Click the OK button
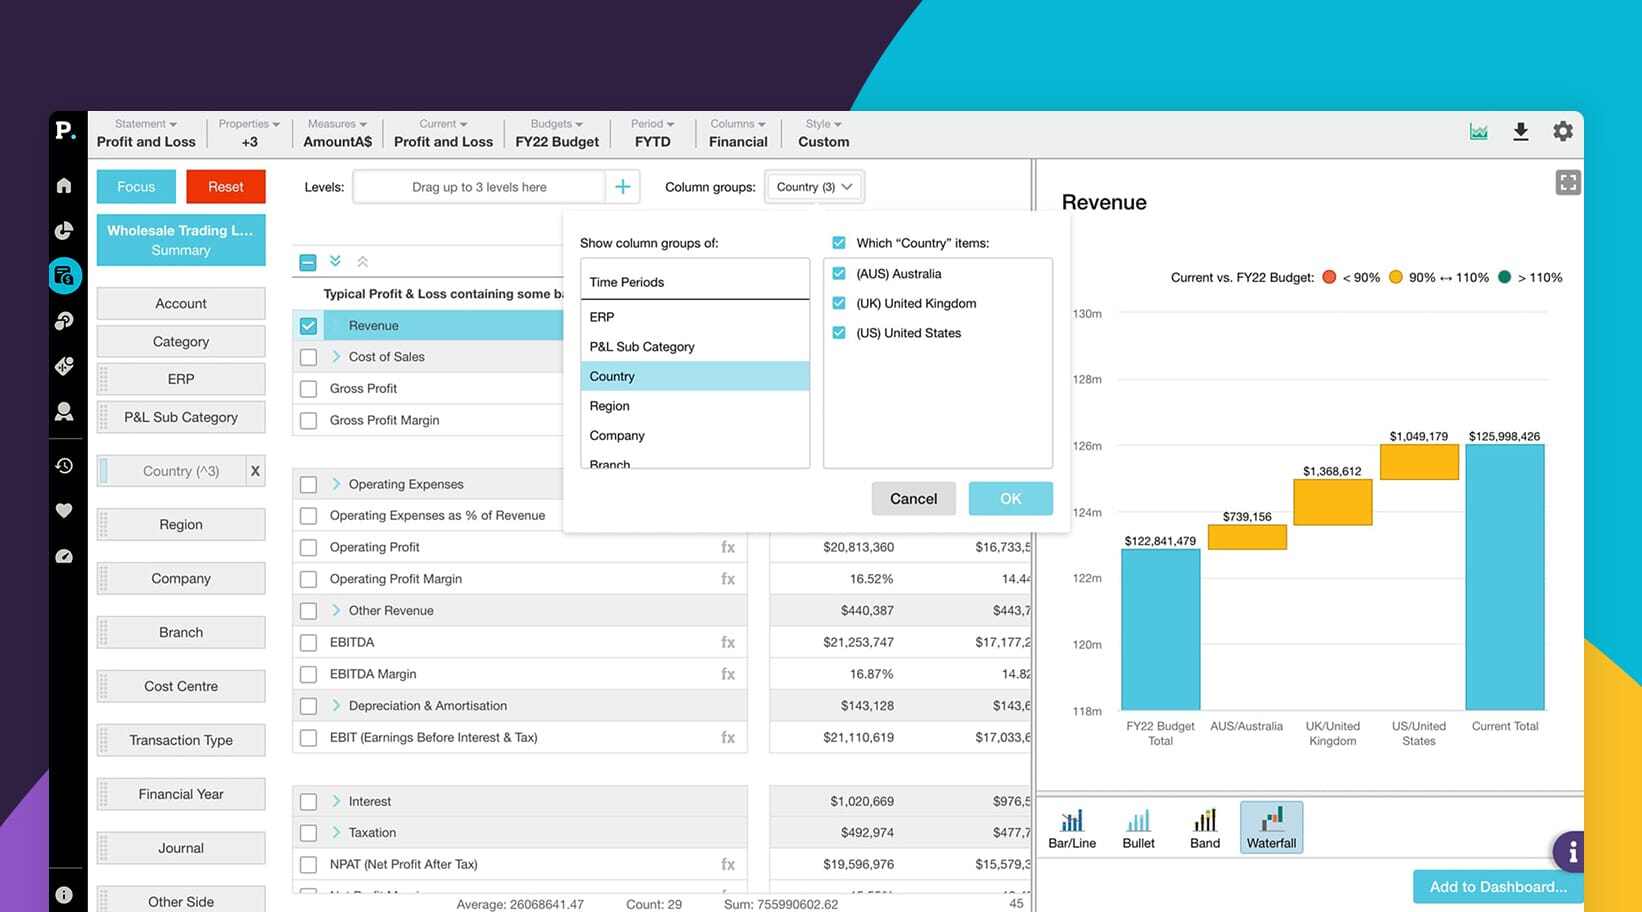 coord(1010,499)
